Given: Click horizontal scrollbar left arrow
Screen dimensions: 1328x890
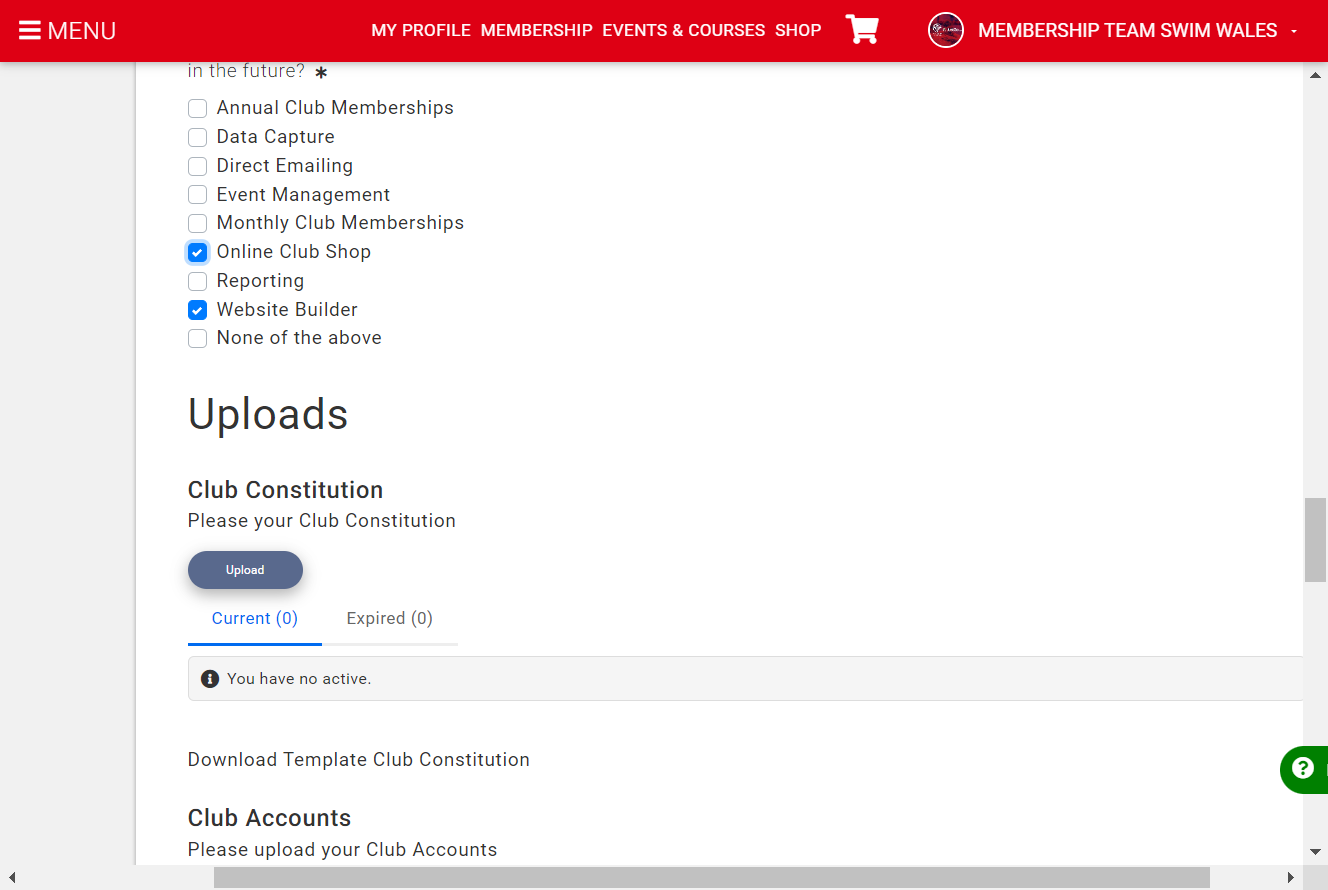Looking at the screenshot, I should click(12, 878).
